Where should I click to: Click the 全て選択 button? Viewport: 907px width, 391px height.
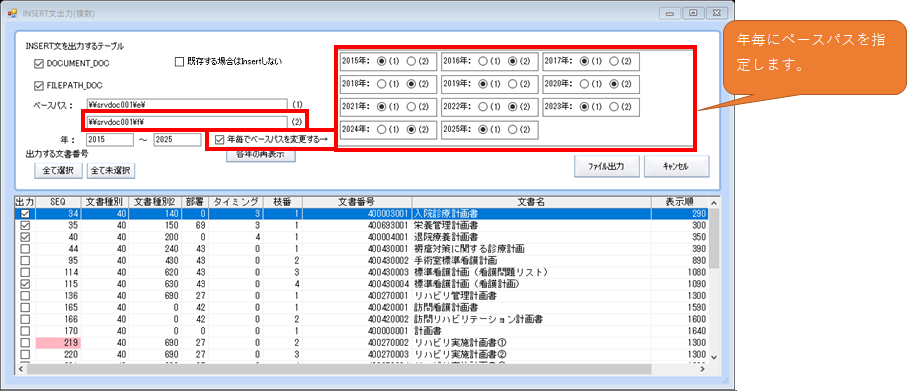click(58, 171)
